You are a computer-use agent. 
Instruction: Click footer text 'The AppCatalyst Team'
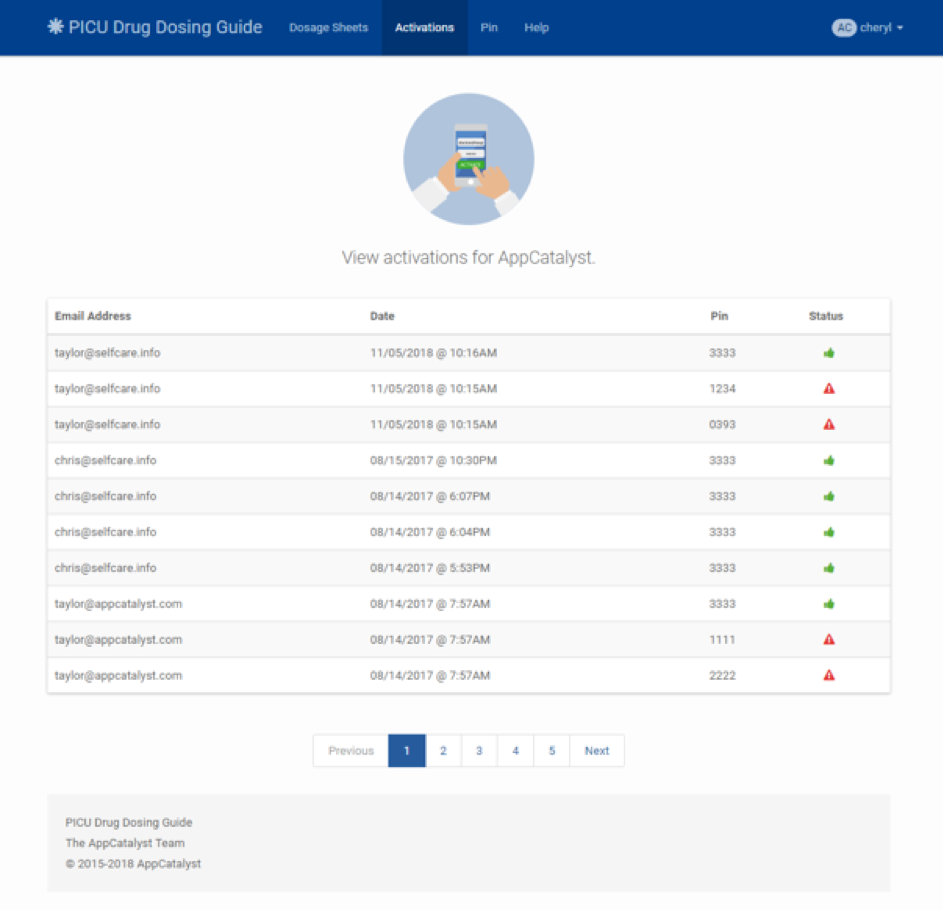point(125,843)
